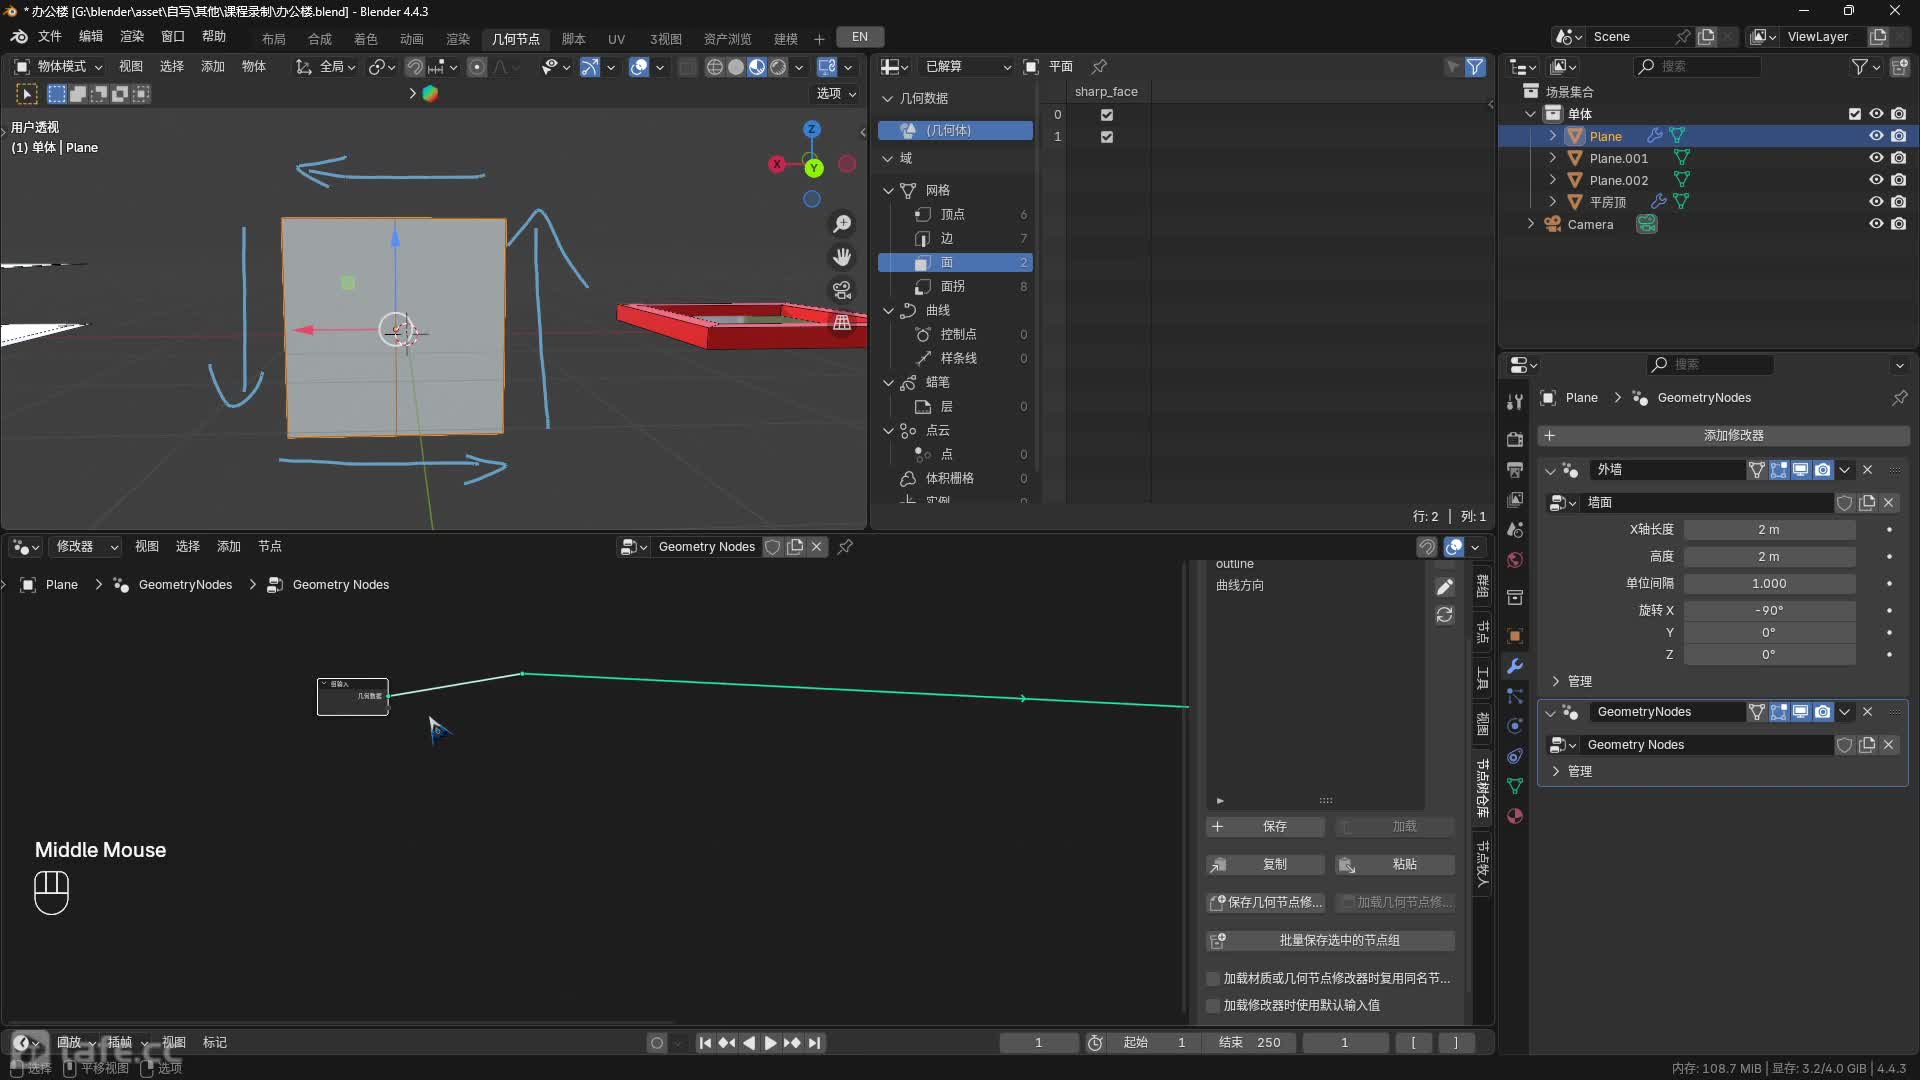
Task: Uncheck sharp_face checkbox in row 0
Action: 1107,115
